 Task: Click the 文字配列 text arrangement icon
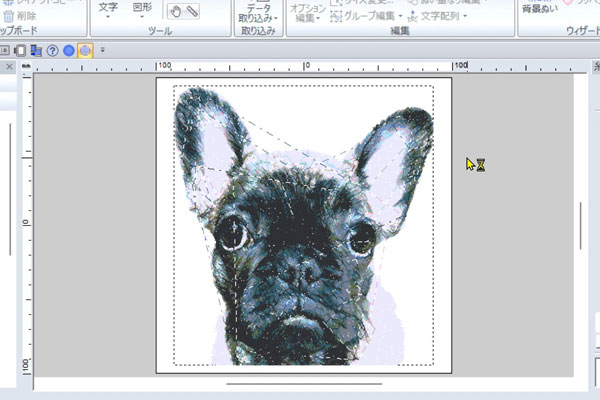(x=412, y=16)
